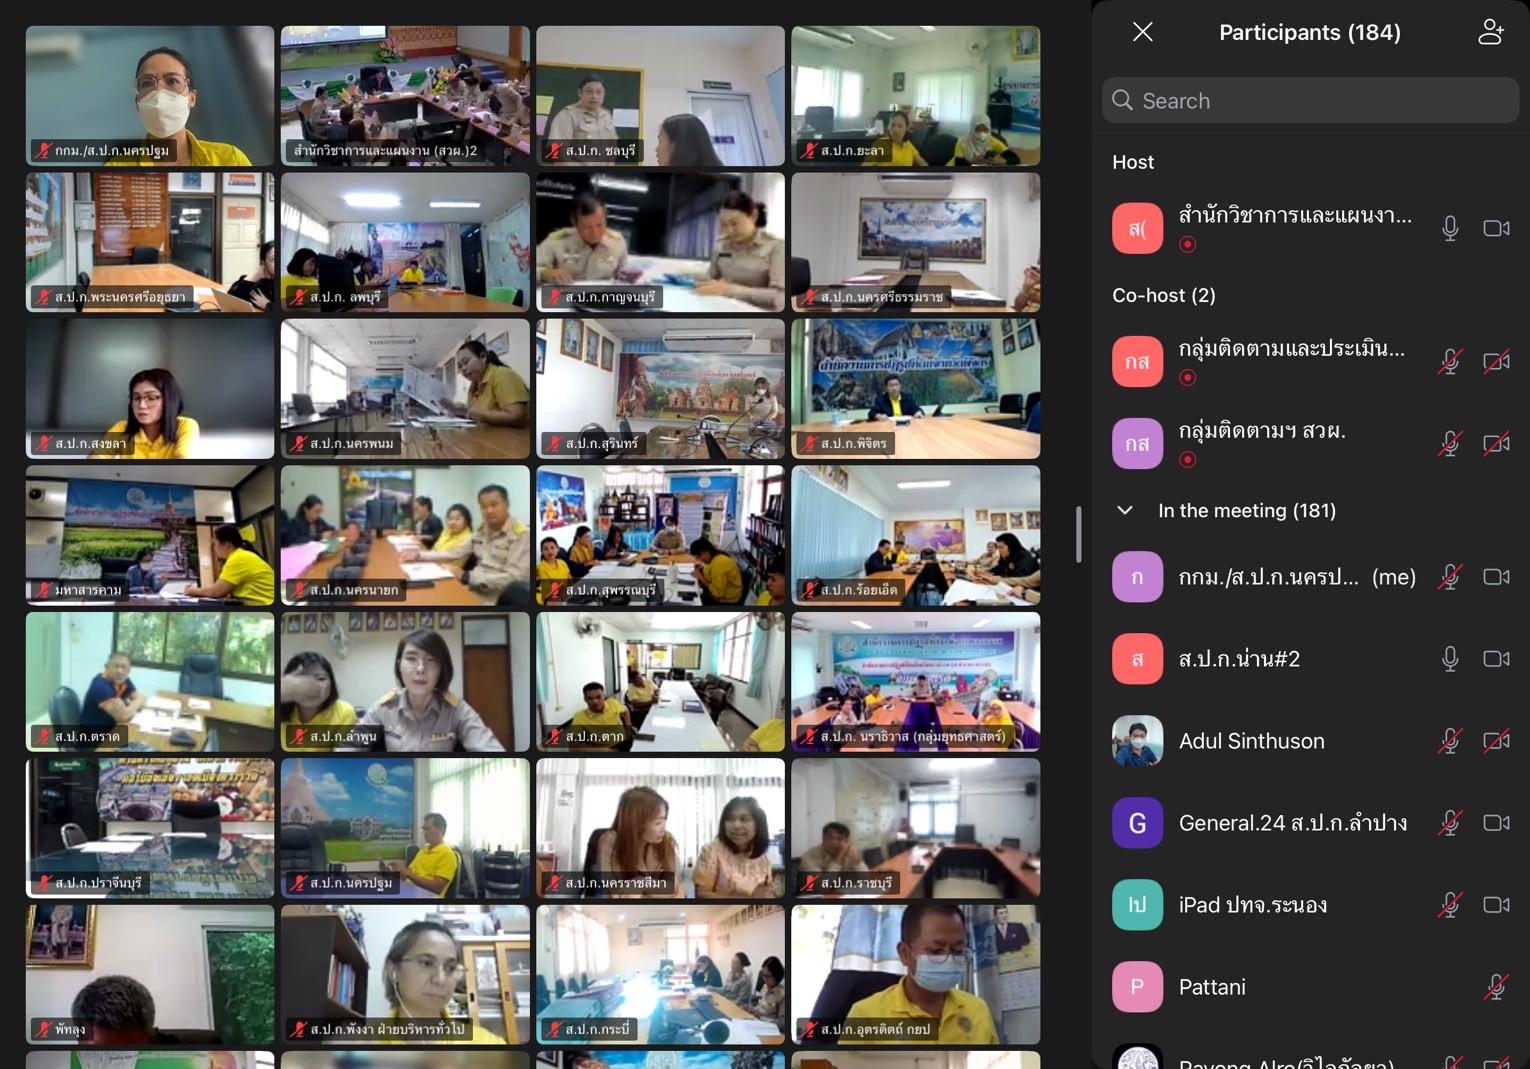Open the Adul Sinthuson participant entry
1530x1069 pixels.
[x=1310, y=741]
